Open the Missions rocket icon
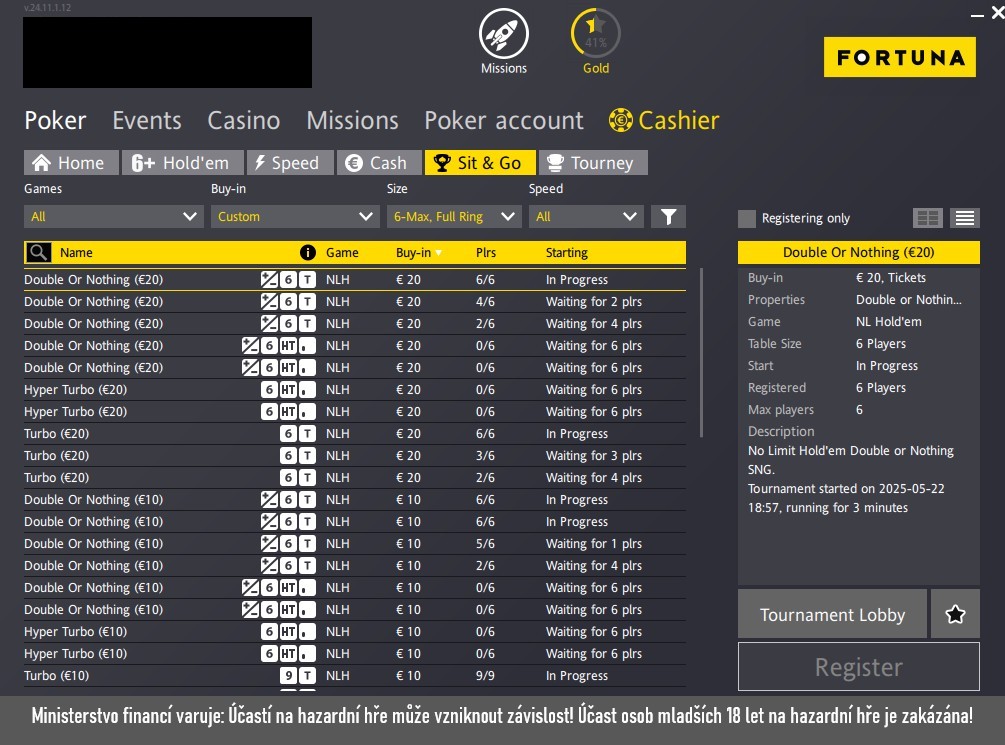The image size is (1005, 745). 504,33
